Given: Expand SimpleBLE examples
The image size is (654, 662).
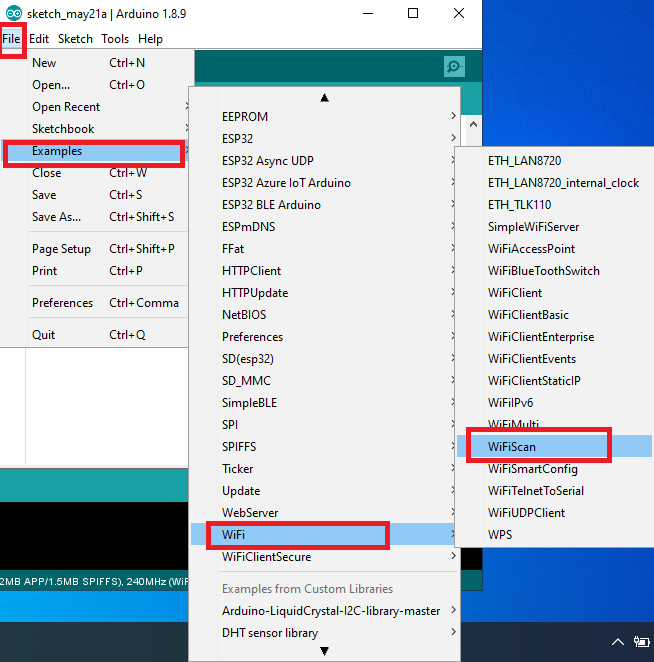Looking at the screenshot, I should [323, 403].
